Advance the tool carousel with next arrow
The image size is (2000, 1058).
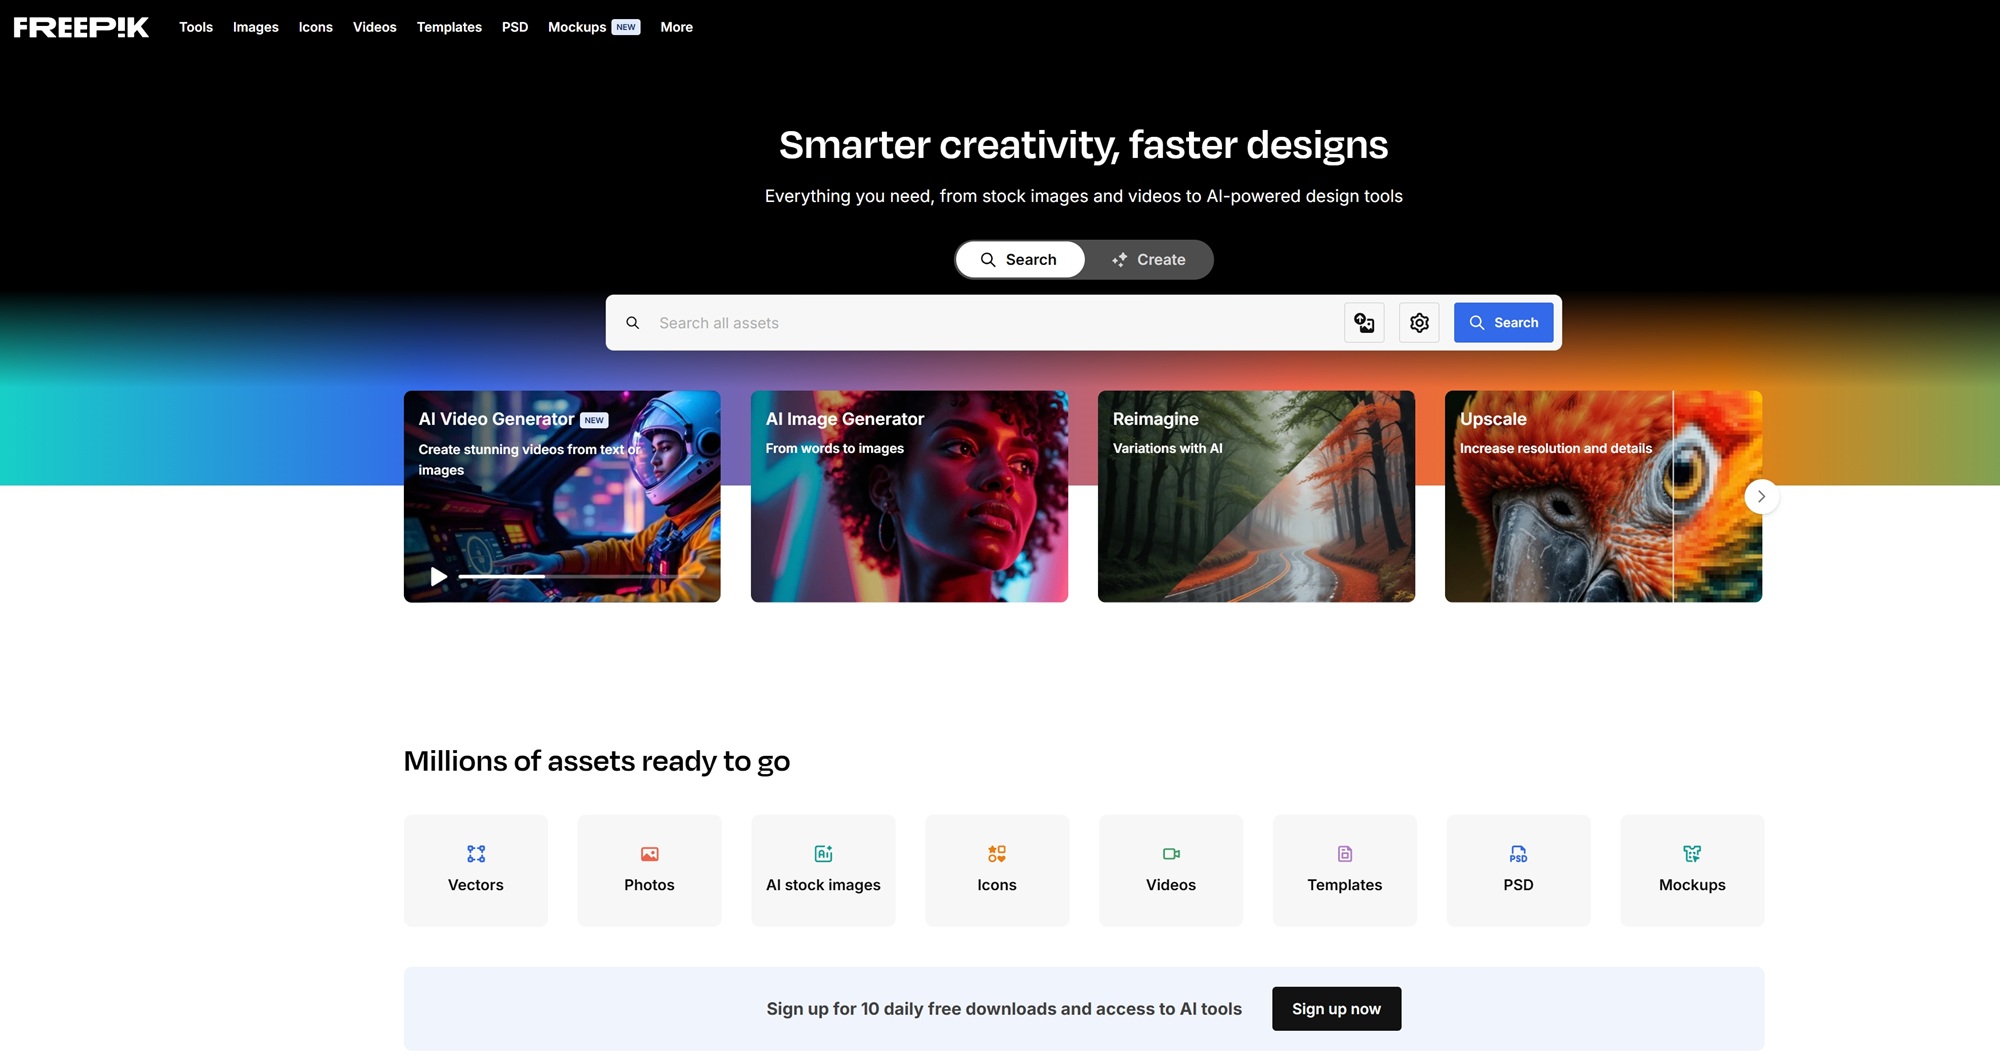pyautogui.click(x=1761, y=496)
